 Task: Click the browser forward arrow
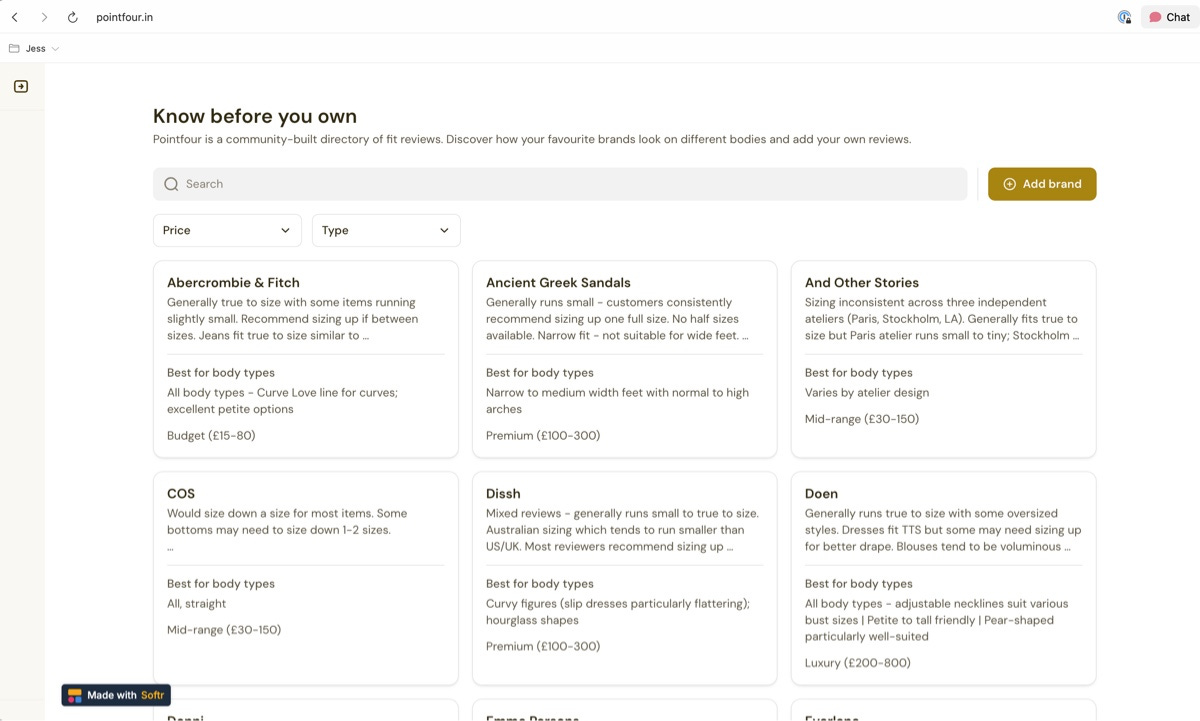click(44, 17)
